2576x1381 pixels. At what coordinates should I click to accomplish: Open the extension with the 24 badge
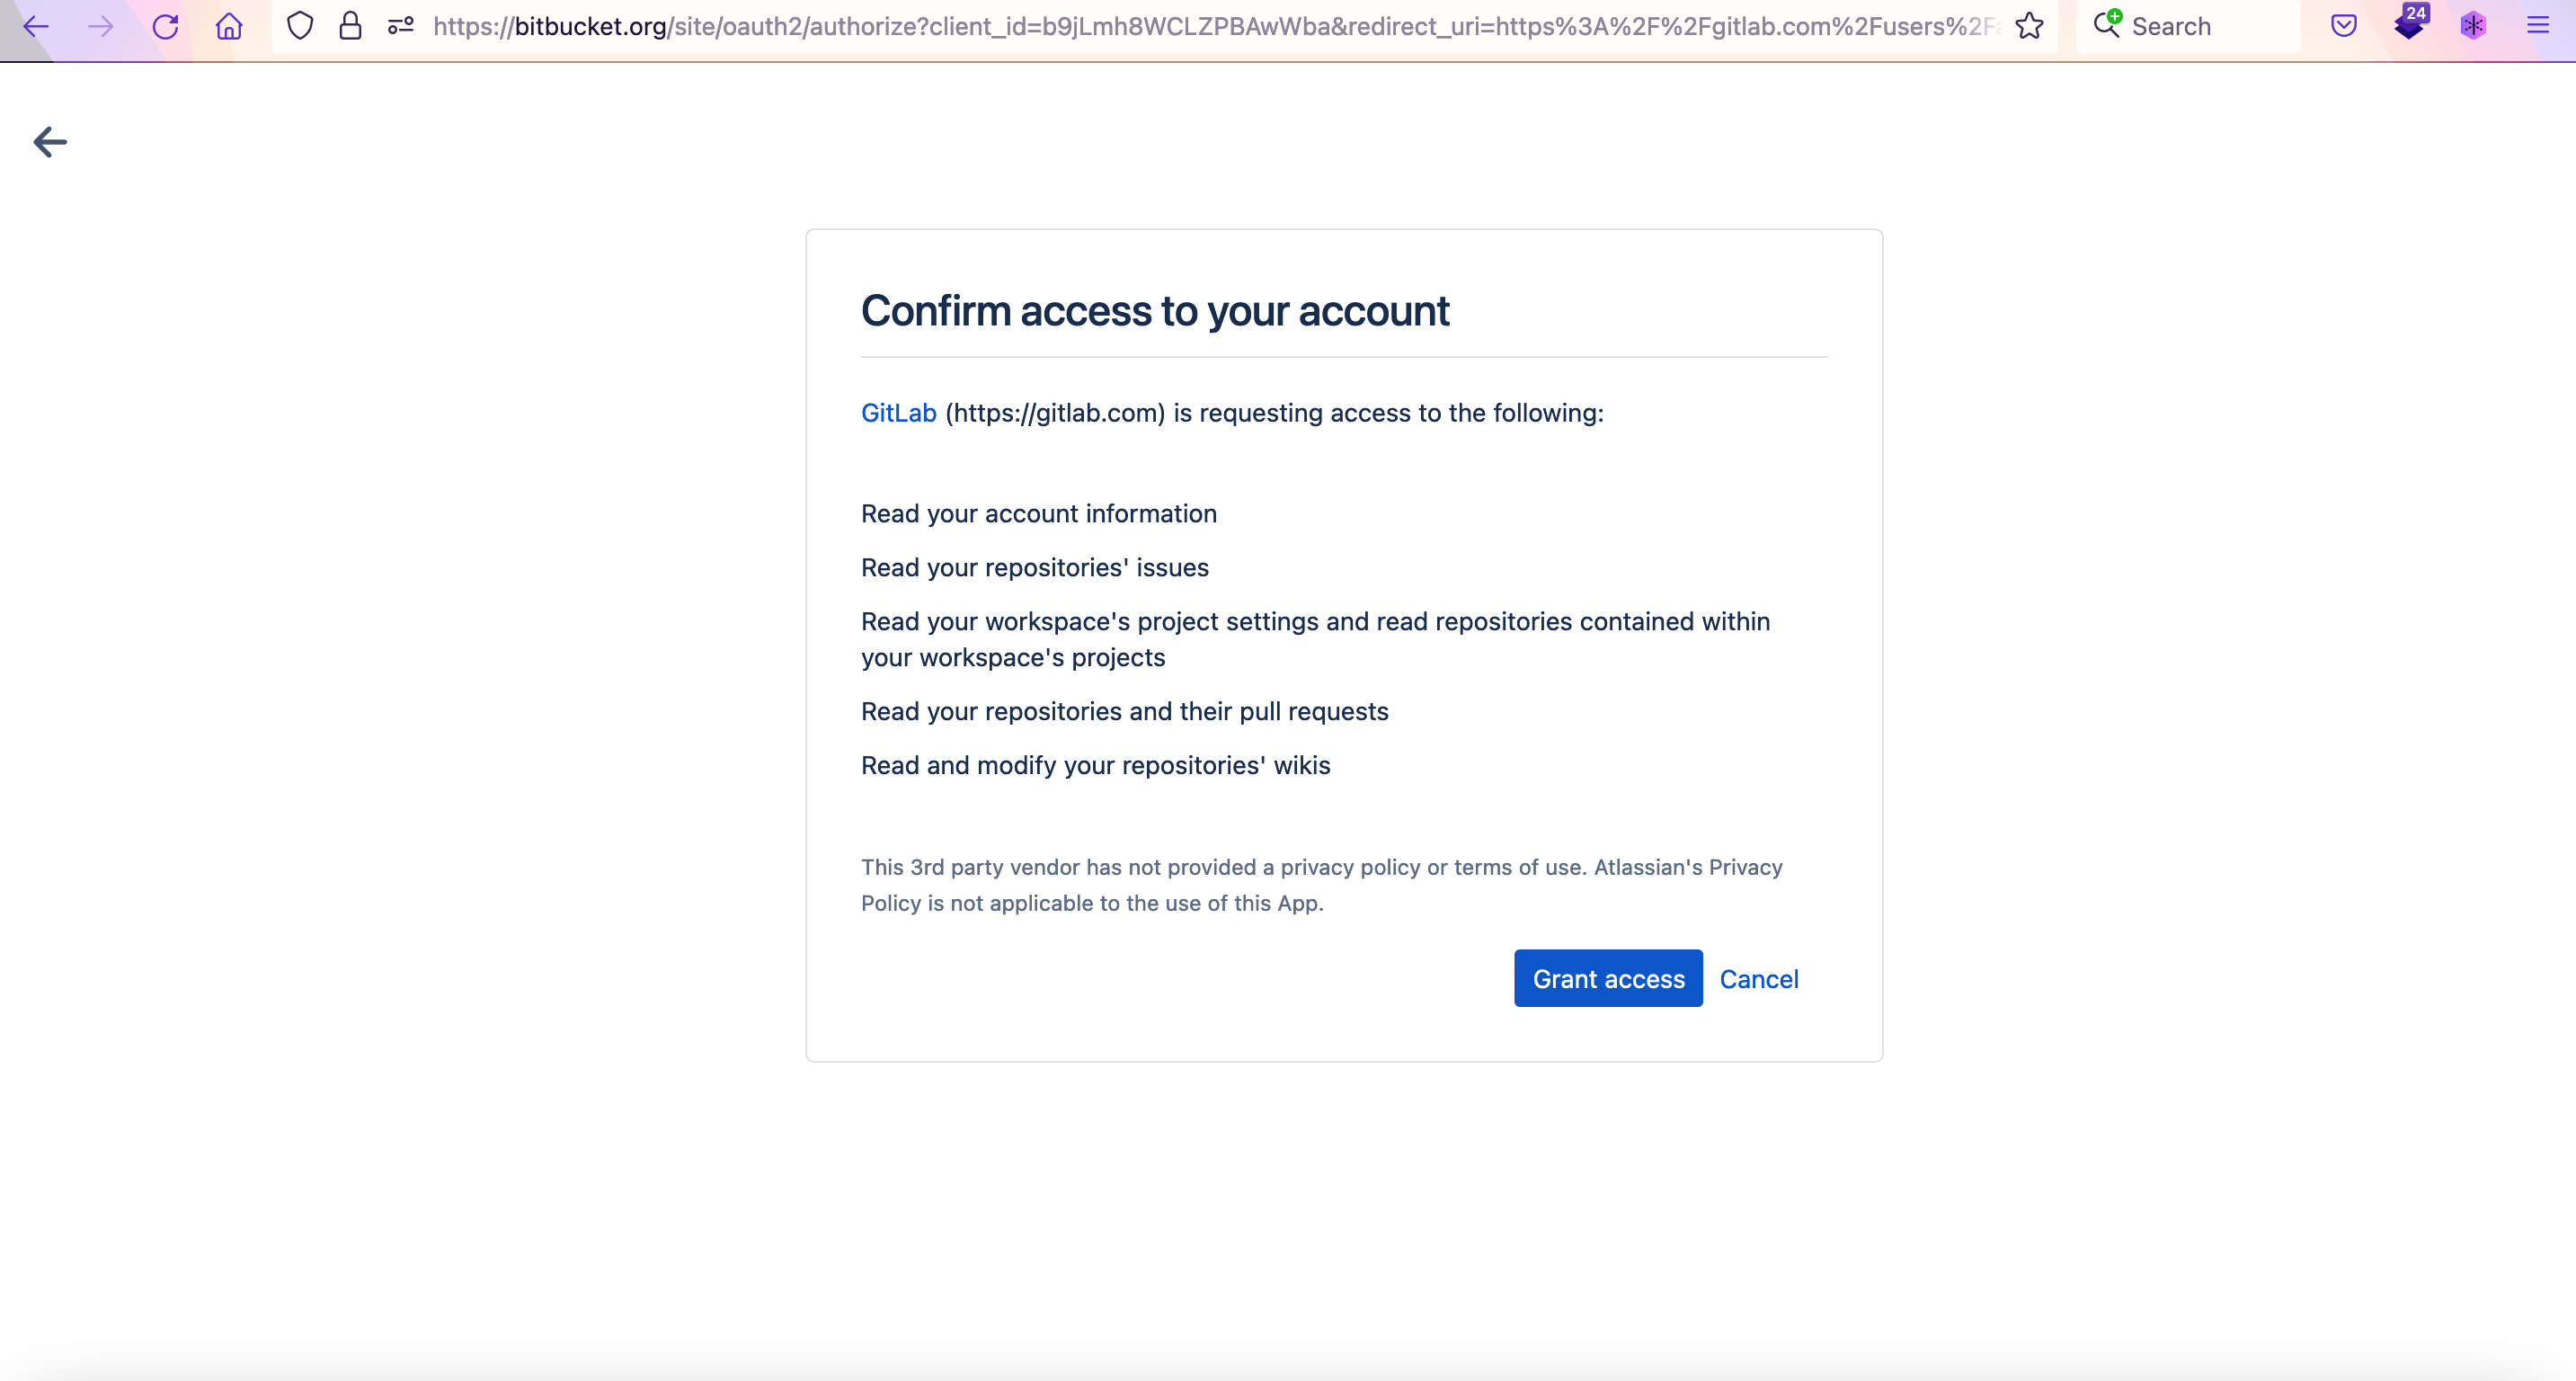point(2409,24)
